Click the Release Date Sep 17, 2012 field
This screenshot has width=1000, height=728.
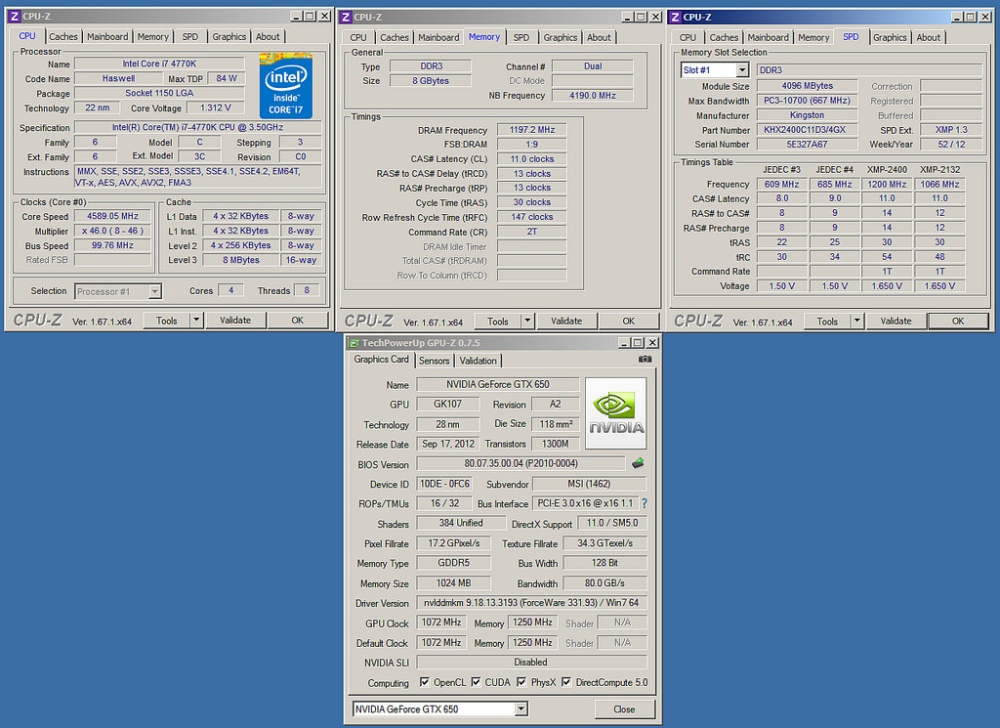tap(448, 444)
